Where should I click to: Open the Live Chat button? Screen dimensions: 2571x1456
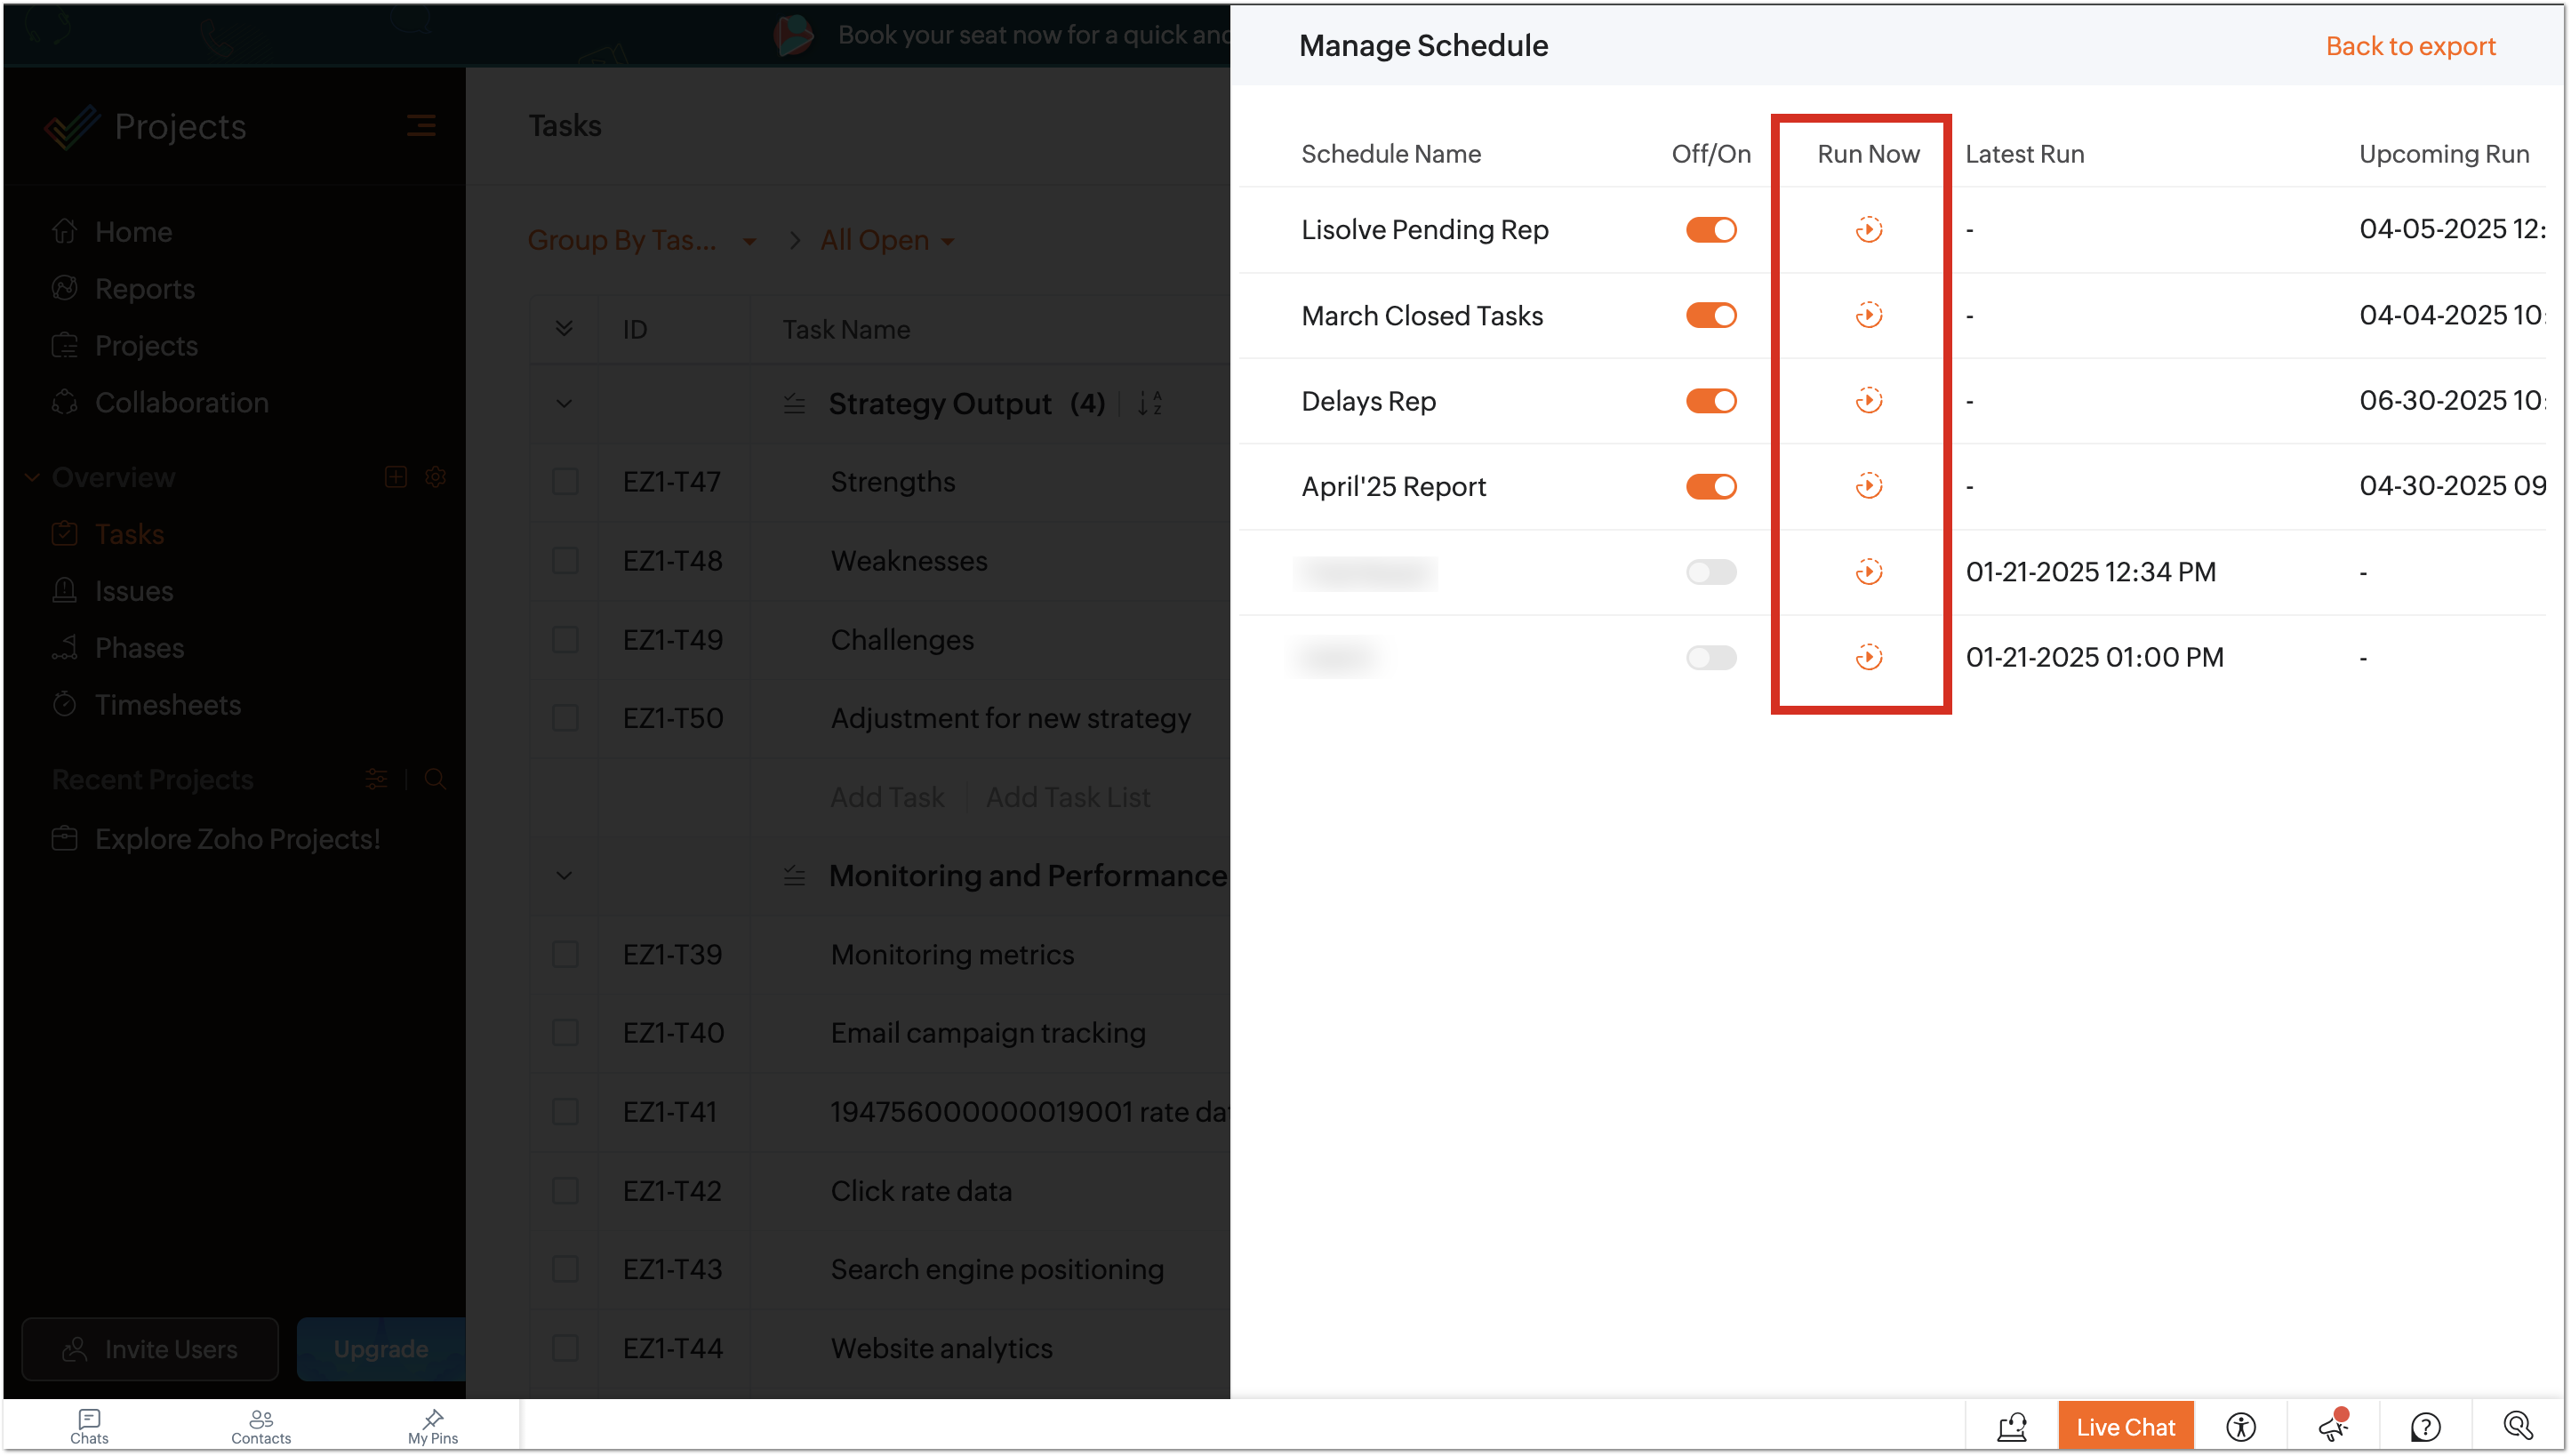[x=2125, y=1426]
